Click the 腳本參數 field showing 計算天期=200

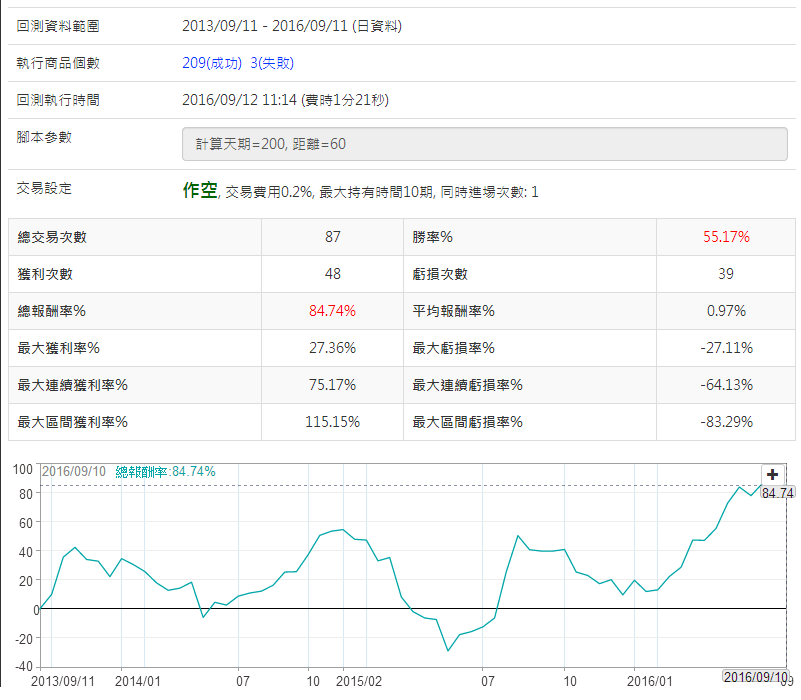(485, 143)
